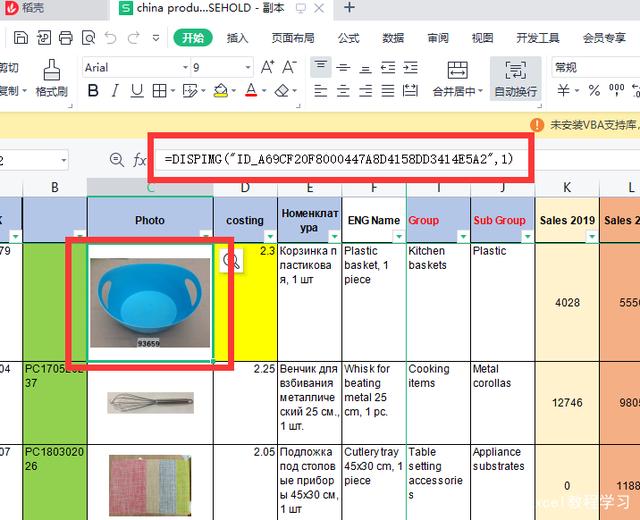Center text horizontally
The height and width of the screenshot is (520, 640).
click(x=343, y=91)
